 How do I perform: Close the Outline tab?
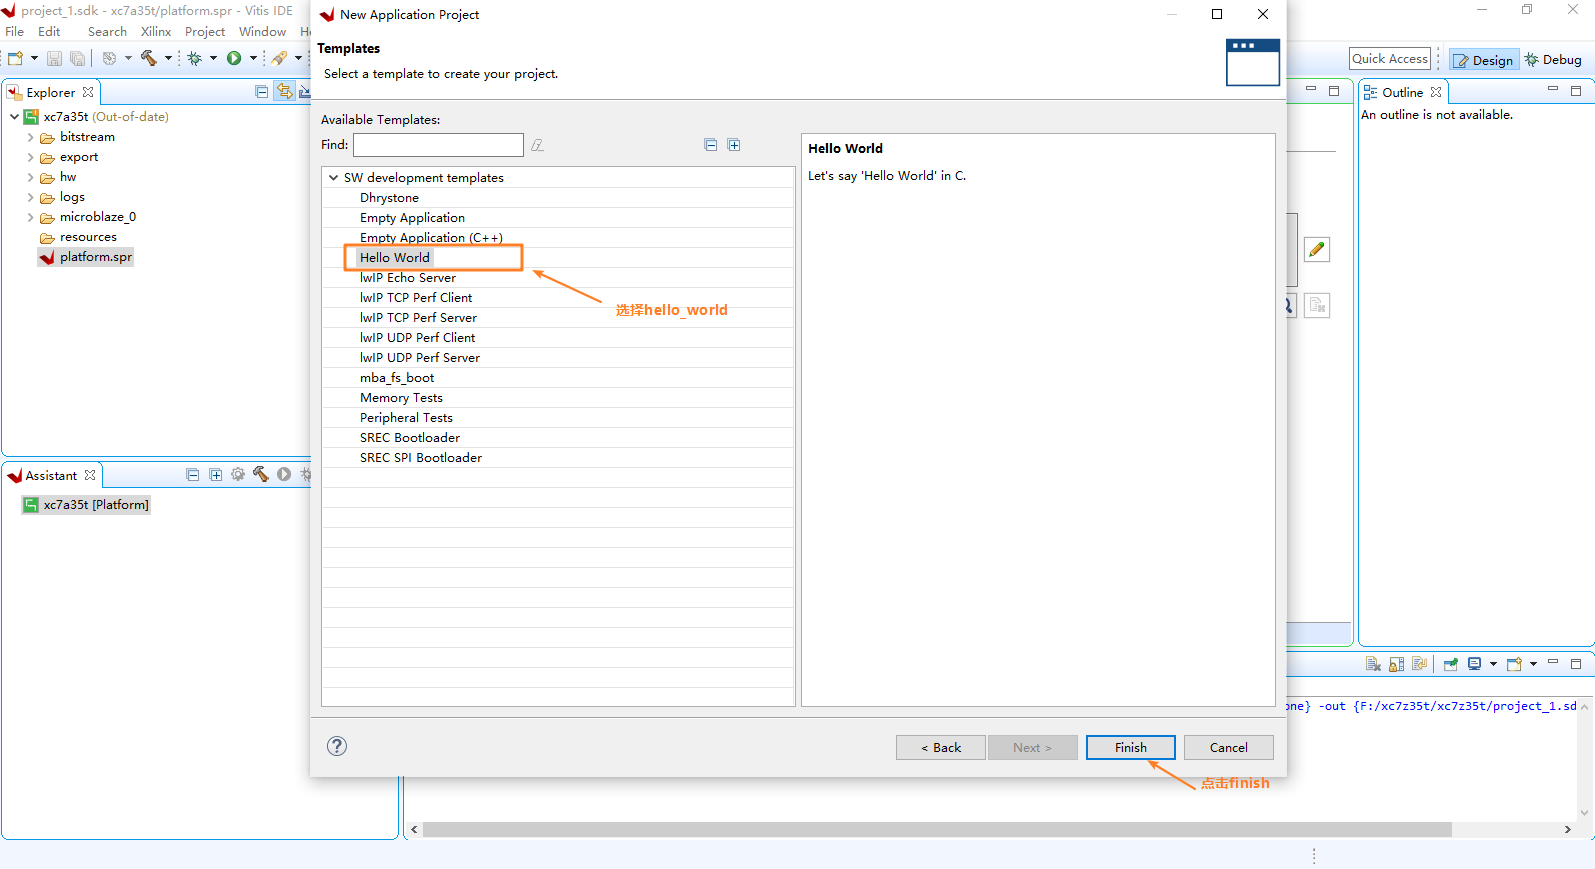(x=1436, y=92)
